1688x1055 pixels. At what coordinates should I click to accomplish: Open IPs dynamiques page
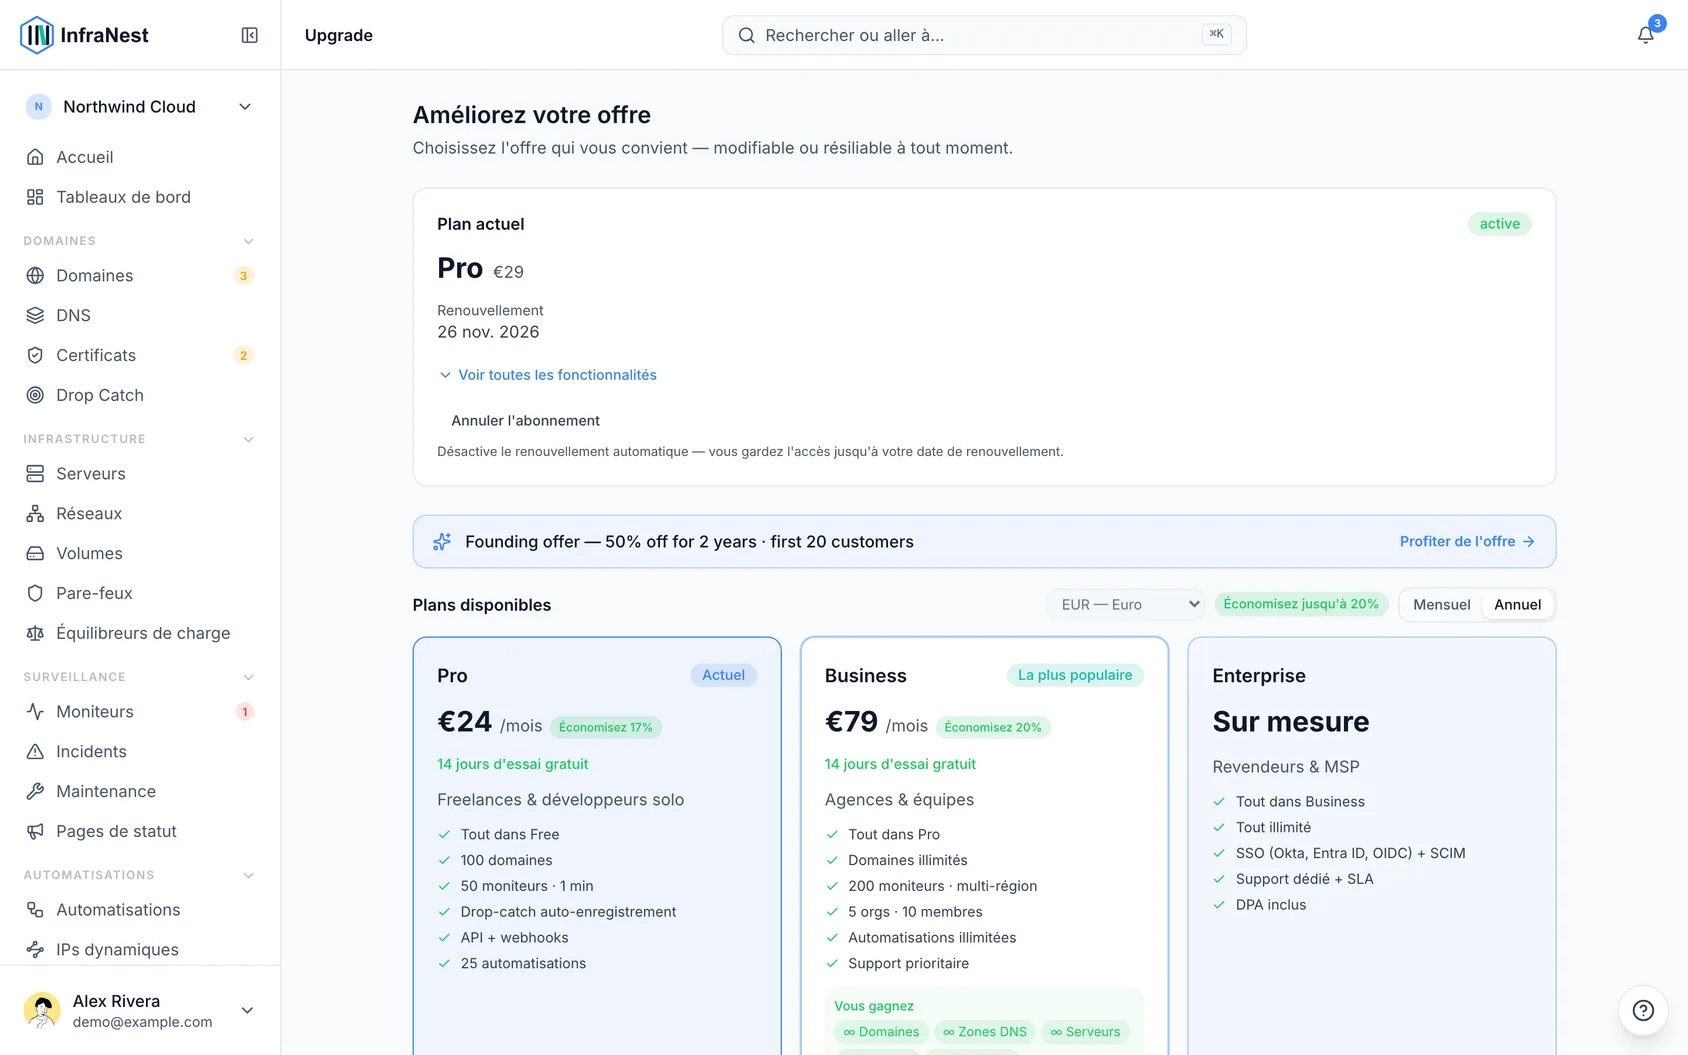tap(140, 949)
